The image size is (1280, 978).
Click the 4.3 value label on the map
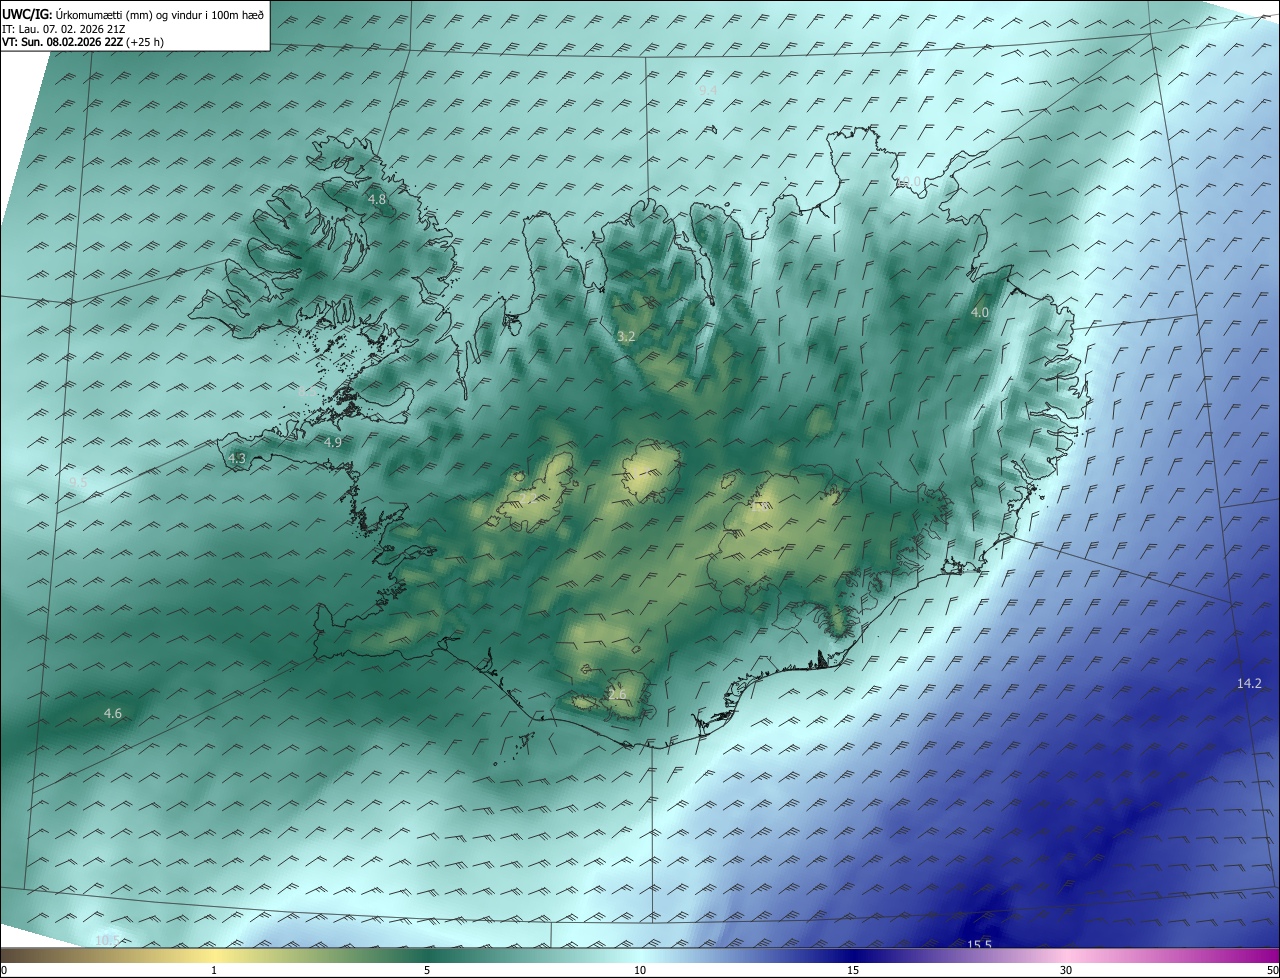[237, 459]
